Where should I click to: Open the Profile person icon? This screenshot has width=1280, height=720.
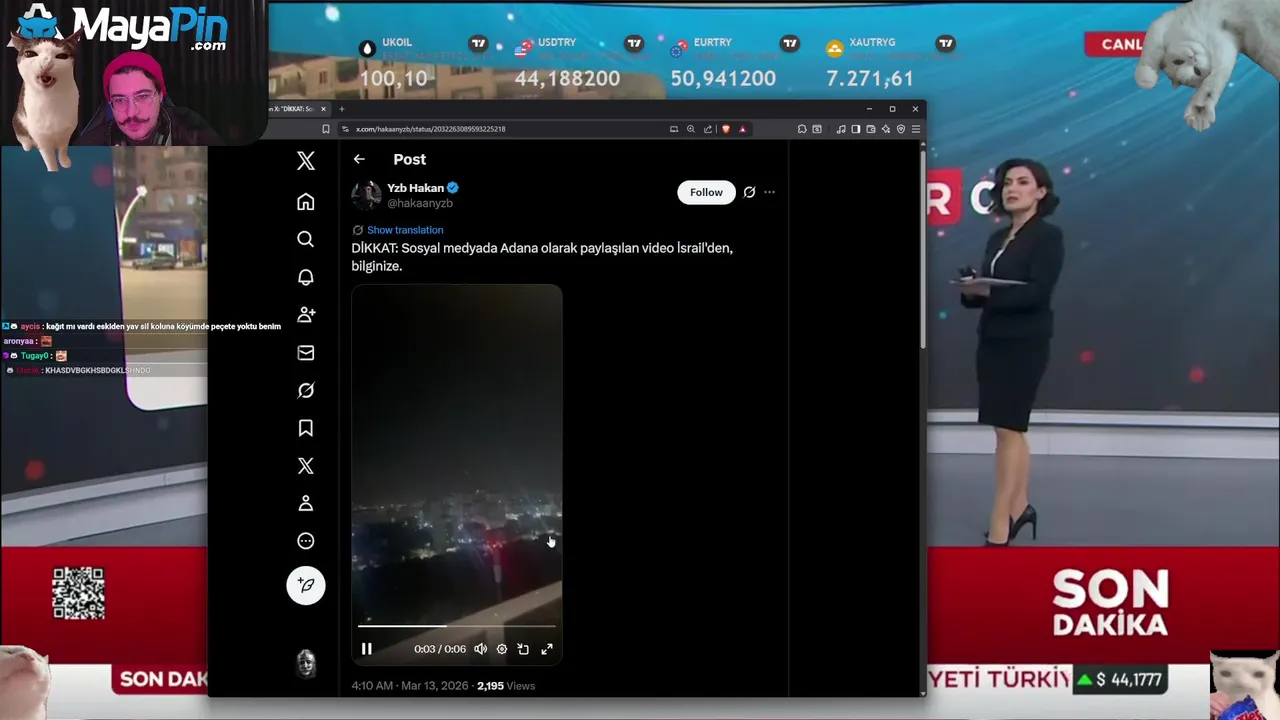pos(306,503)
